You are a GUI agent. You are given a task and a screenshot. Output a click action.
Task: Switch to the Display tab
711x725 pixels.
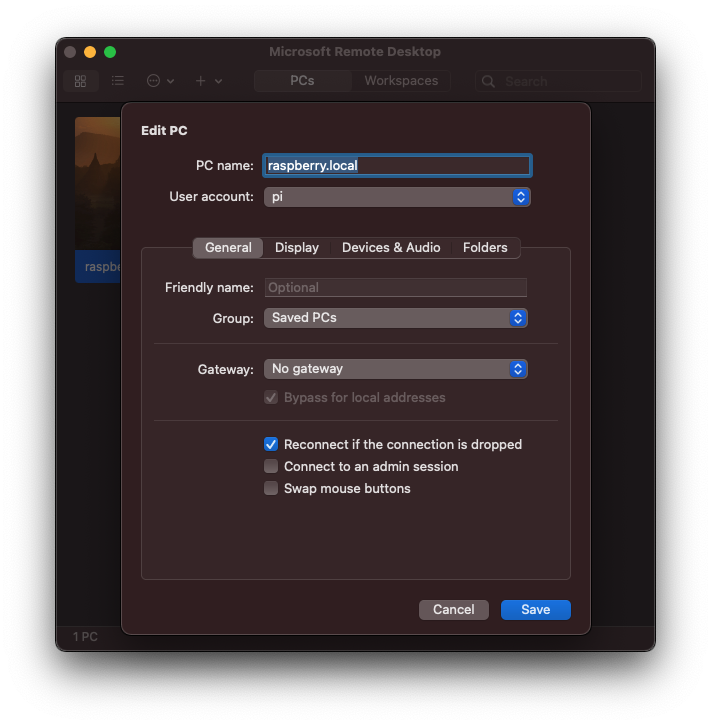pos(297,247)
